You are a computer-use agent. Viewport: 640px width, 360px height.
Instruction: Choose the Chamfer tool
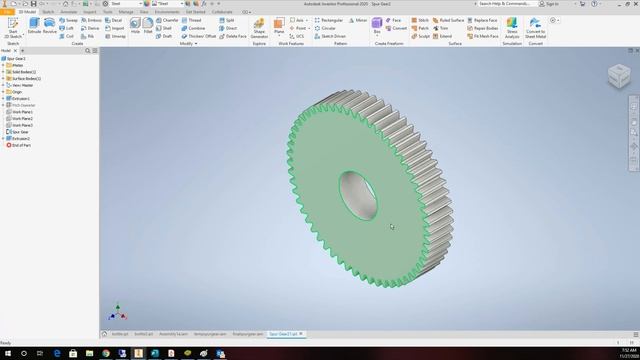(x=167, y=20)
